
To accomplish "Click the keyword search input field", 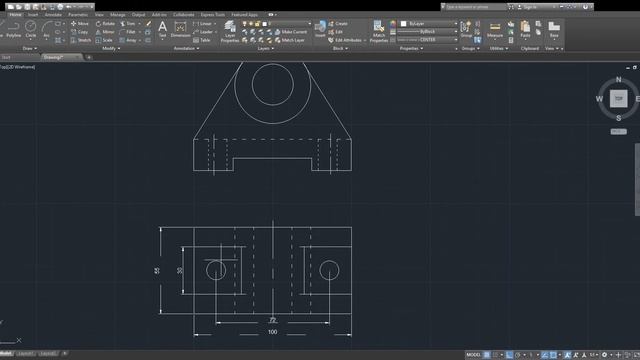I will point(476,7).
